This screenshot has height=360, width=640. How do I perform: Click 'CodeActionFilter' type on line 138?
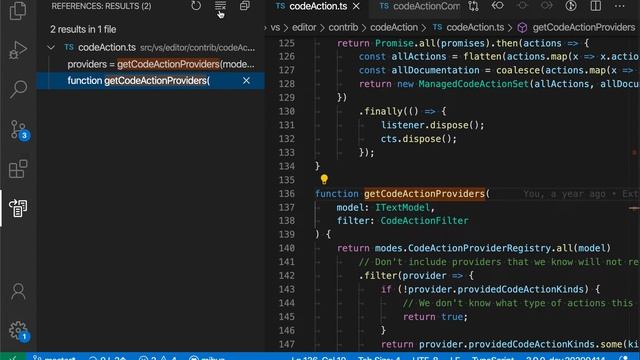424,221
